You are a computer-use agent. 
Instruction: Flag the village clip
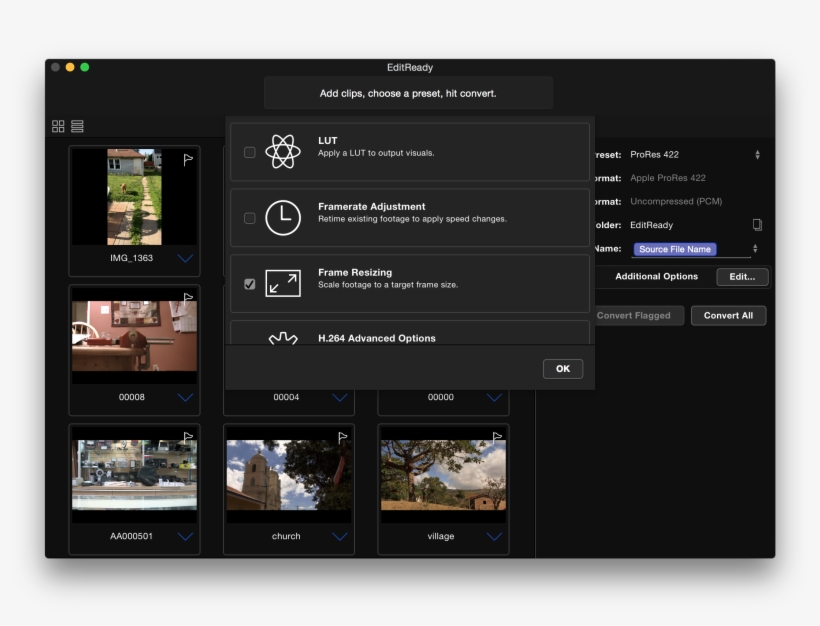(x=496, y=437)
